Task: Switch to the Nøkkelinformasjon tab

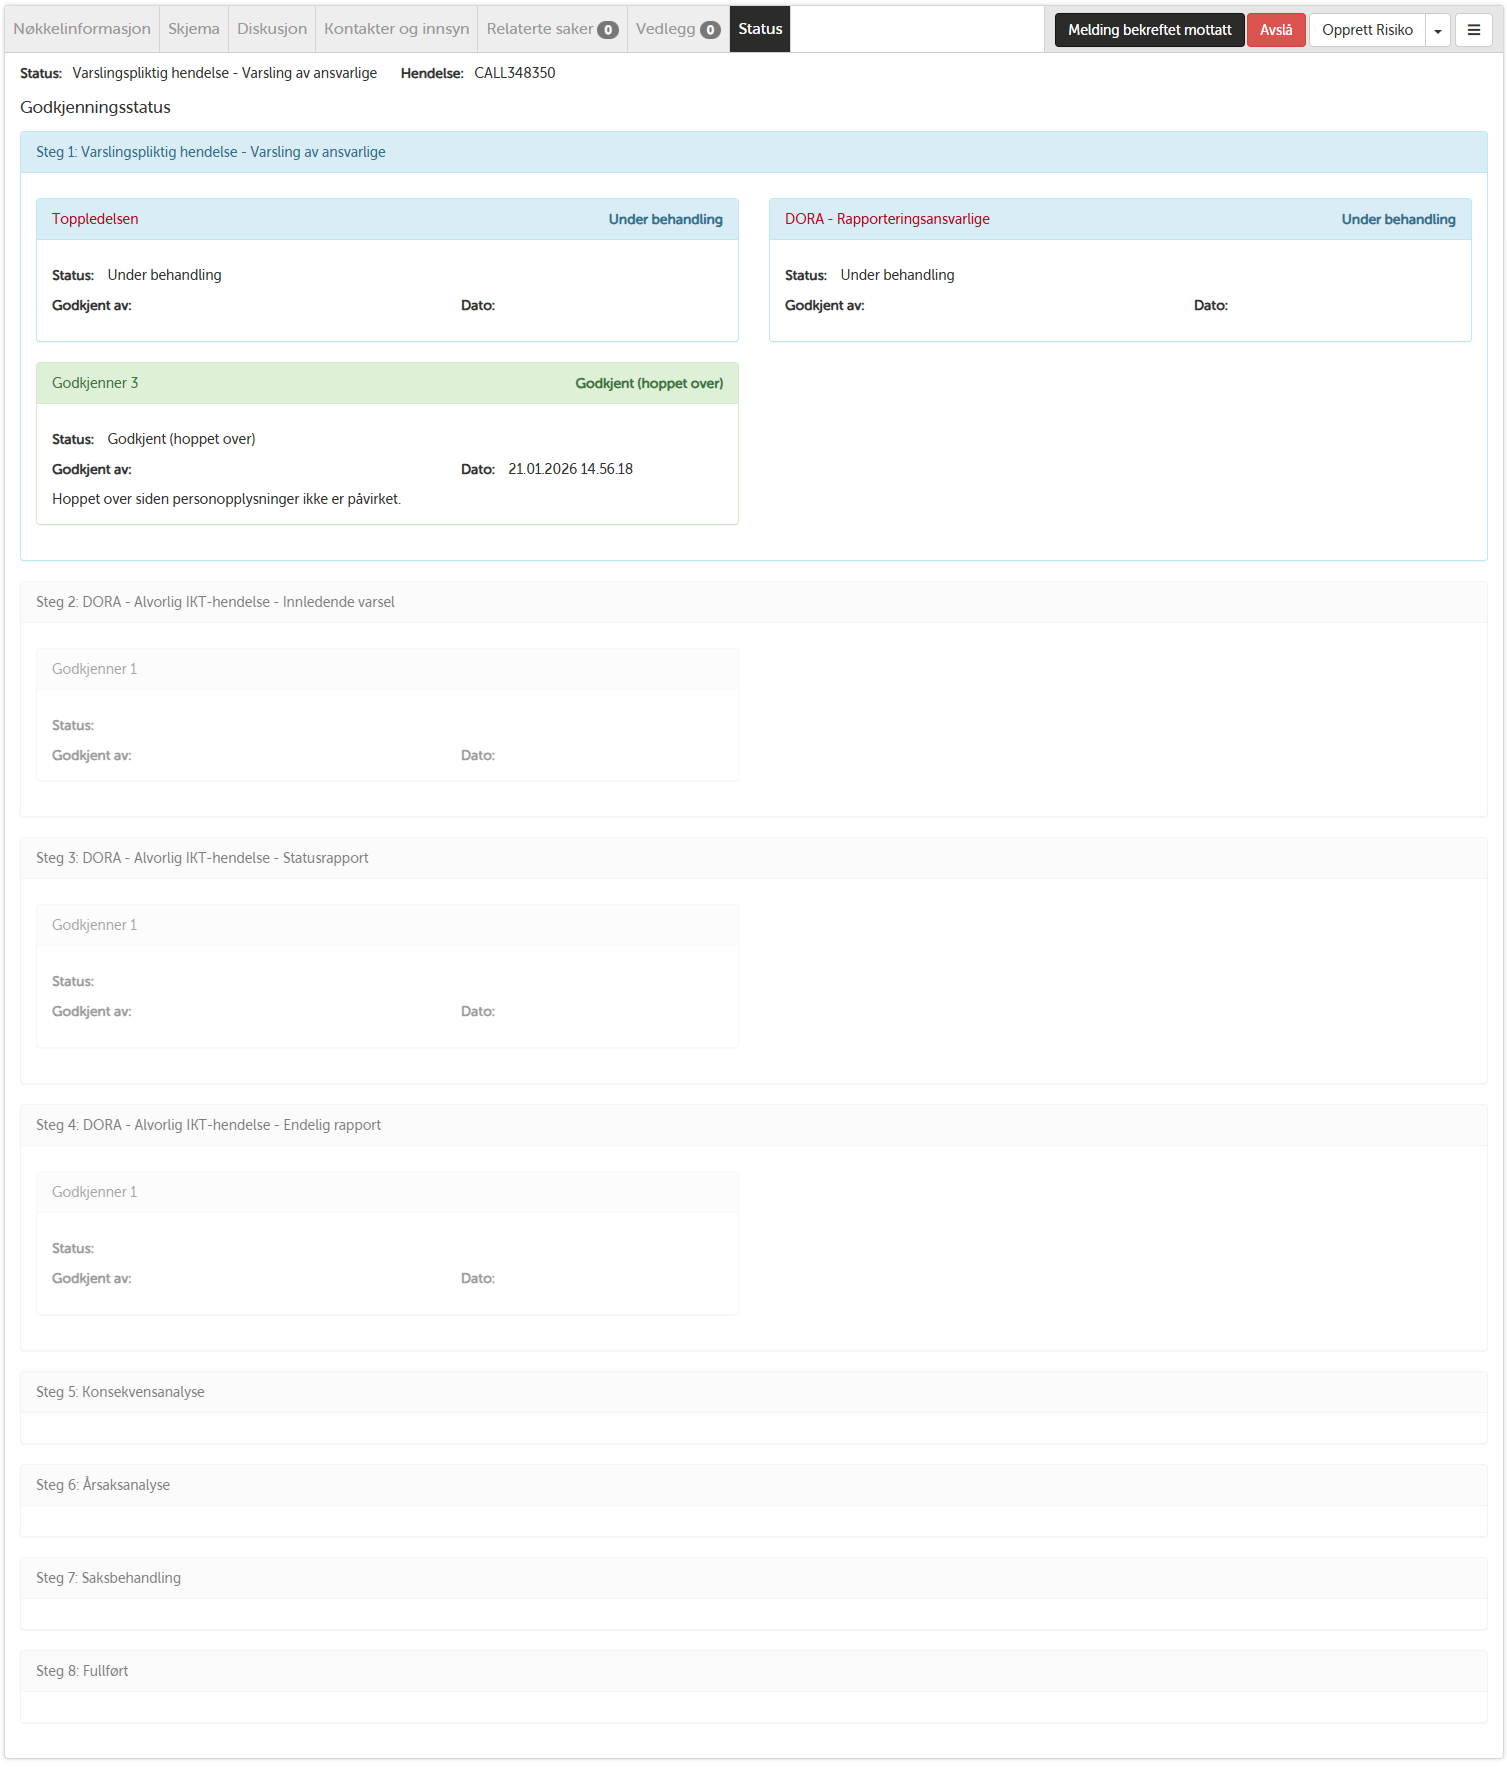Action: click(x=82, y=29)
